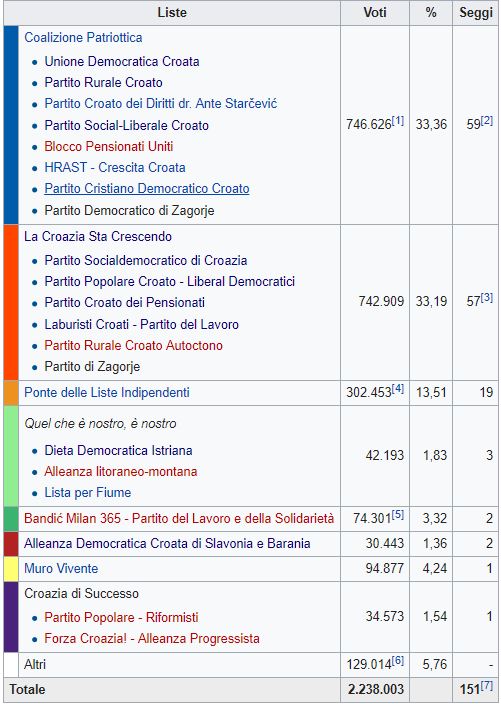
Task: Click the Seggi column header
Action: click(x=476, y=13)
